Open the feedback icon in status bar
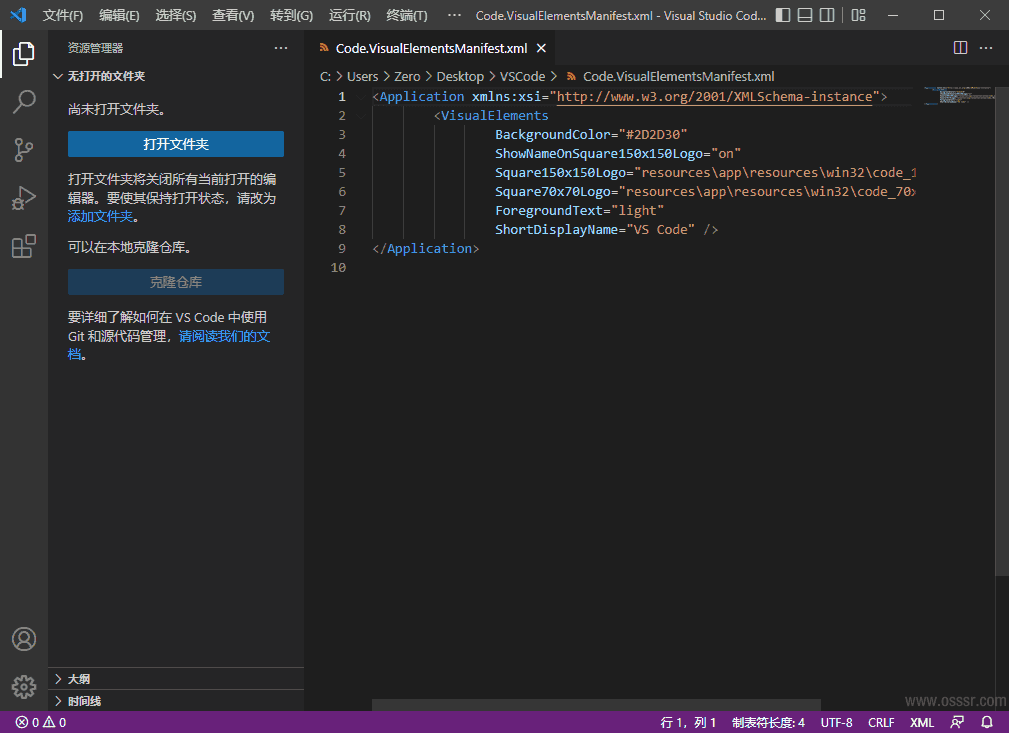The width and height of the screenshot is (1009, 733). tap(957, 722)
